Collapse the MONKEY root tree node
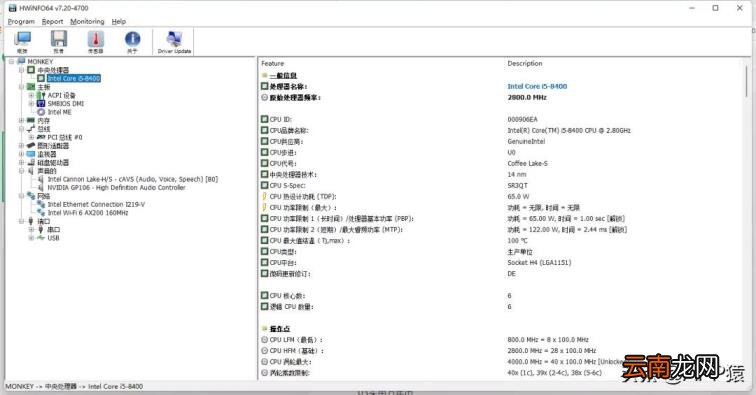Viewport: 756px width, 395px height. click(x=12, y=62)
